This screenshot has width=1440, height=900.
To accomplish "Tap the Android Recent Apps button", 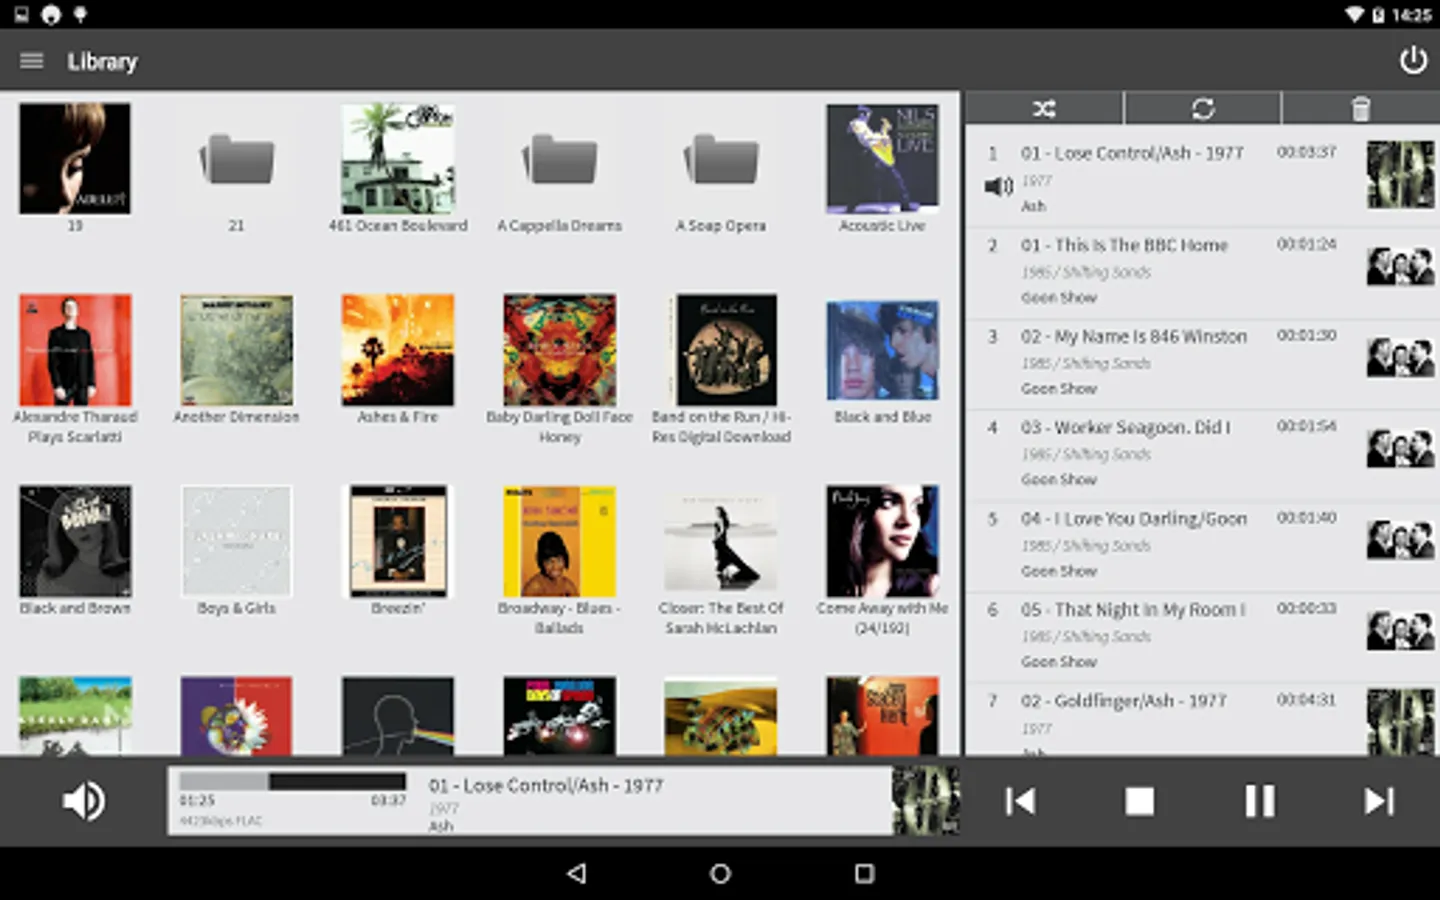I will click(864, 873).
